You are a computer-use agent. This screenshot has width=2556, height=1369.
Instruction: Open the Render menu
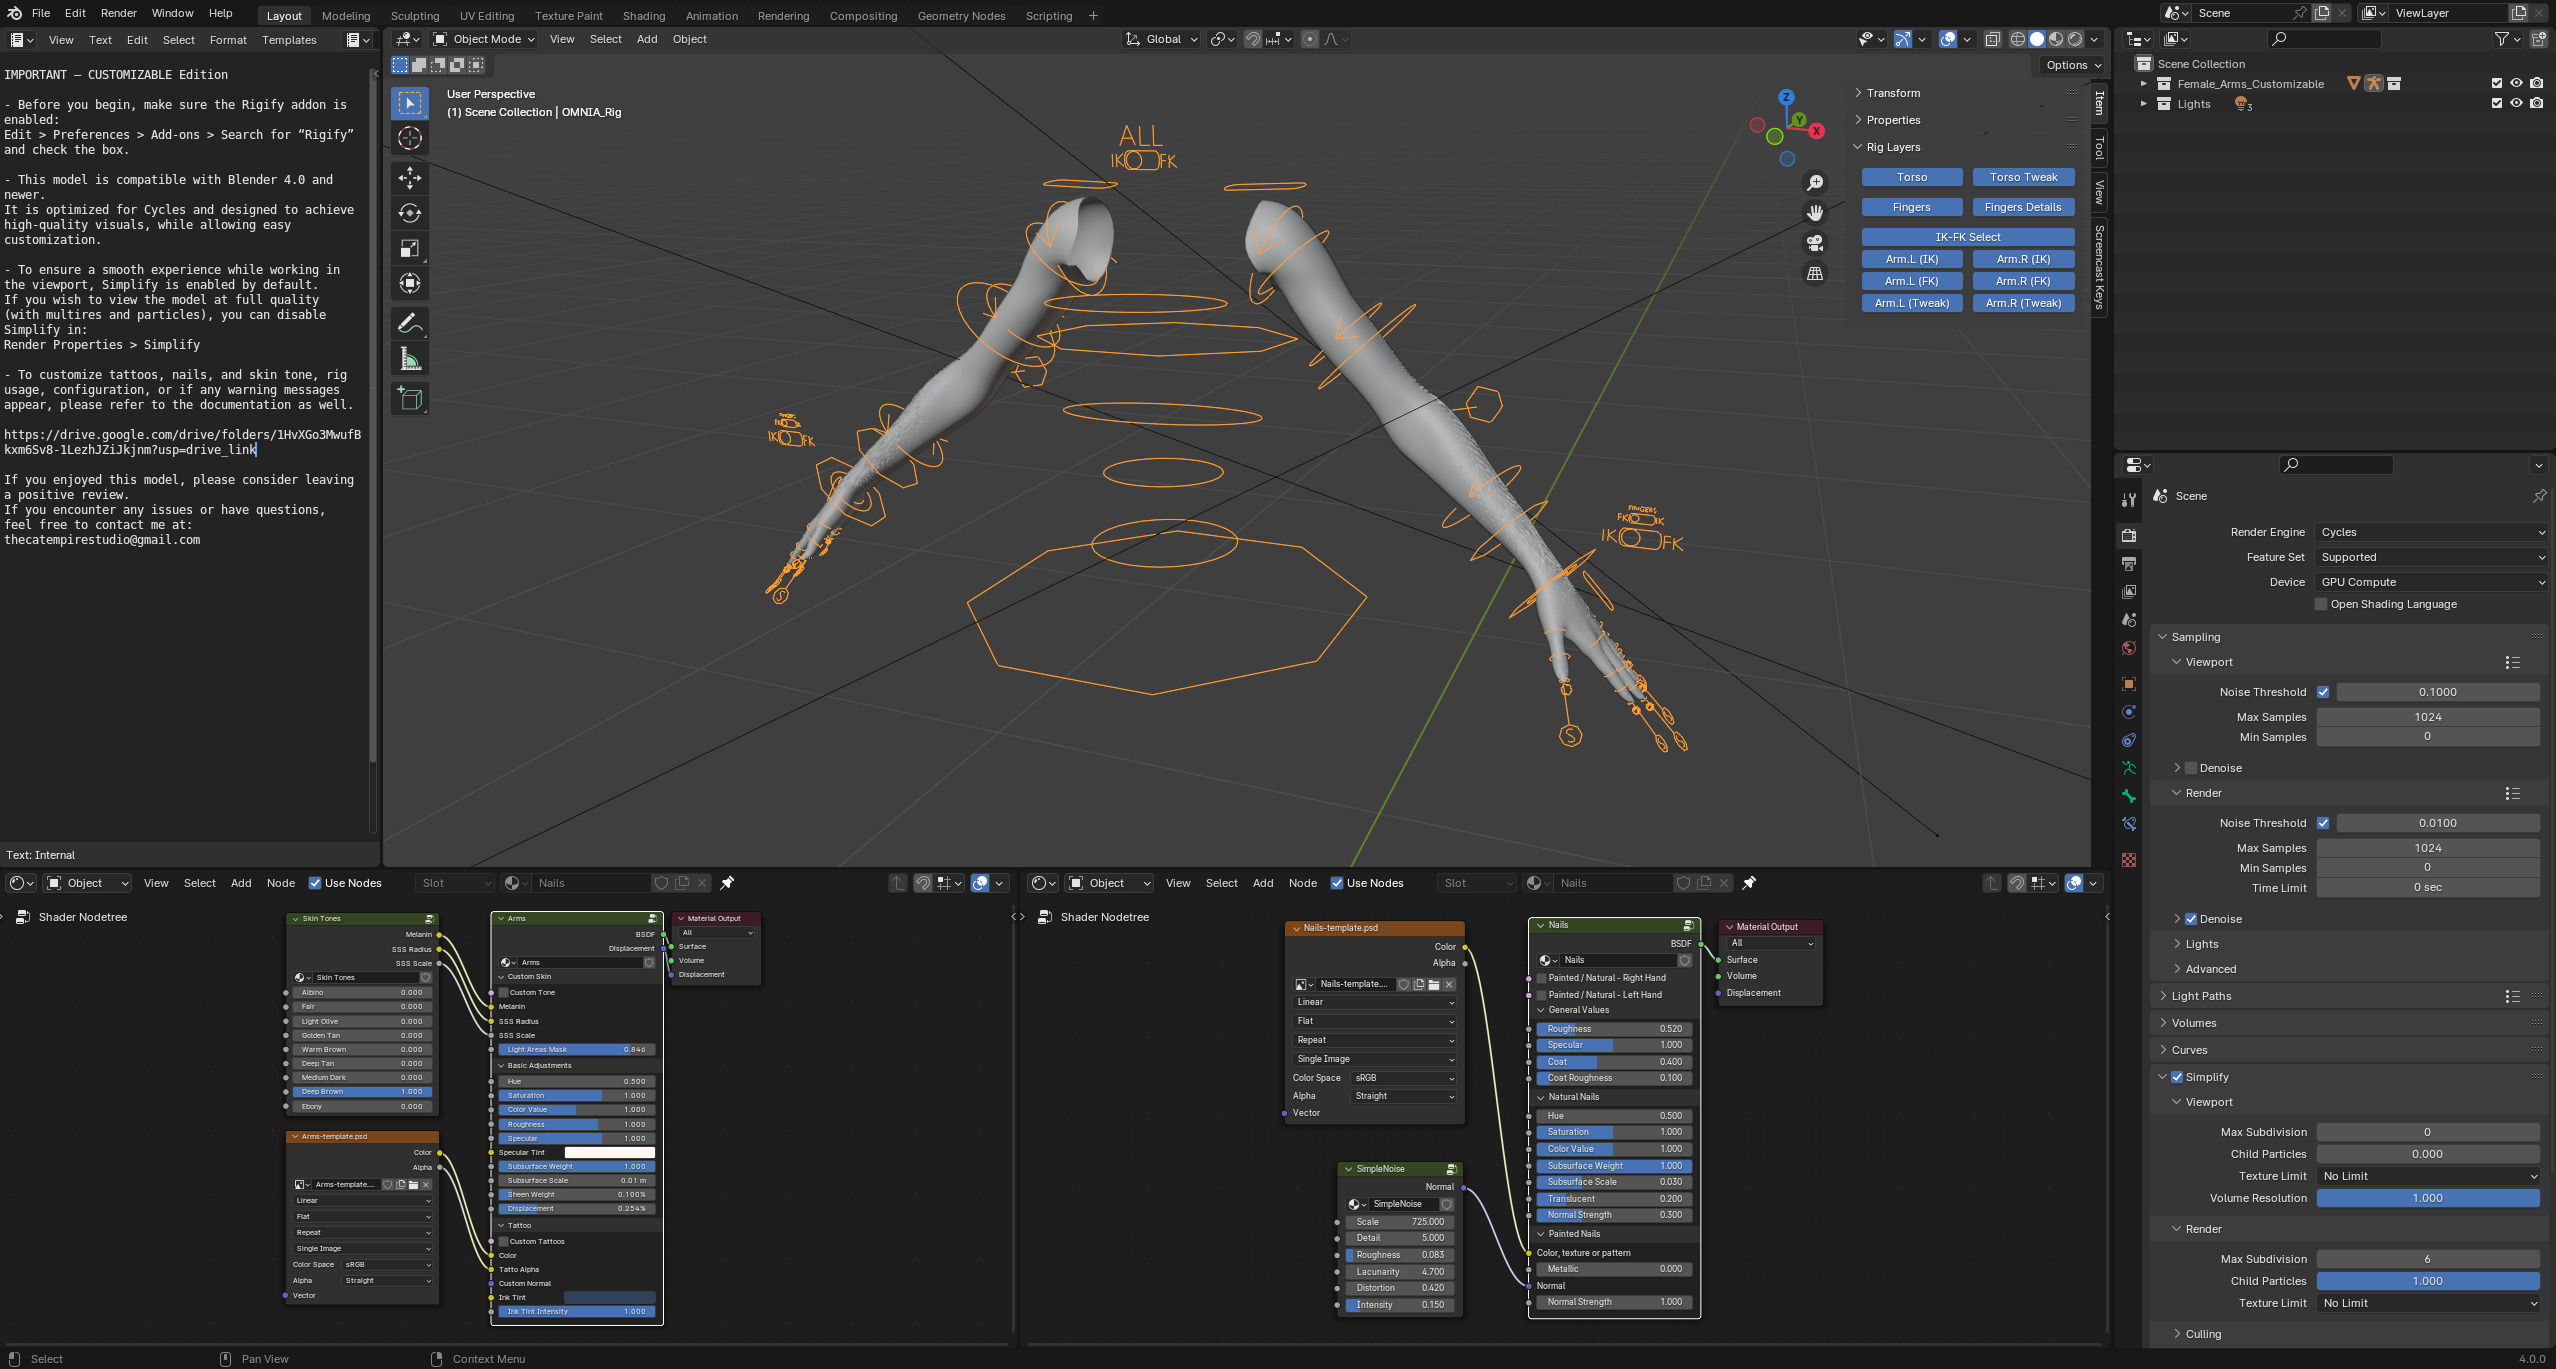point(119,13)
